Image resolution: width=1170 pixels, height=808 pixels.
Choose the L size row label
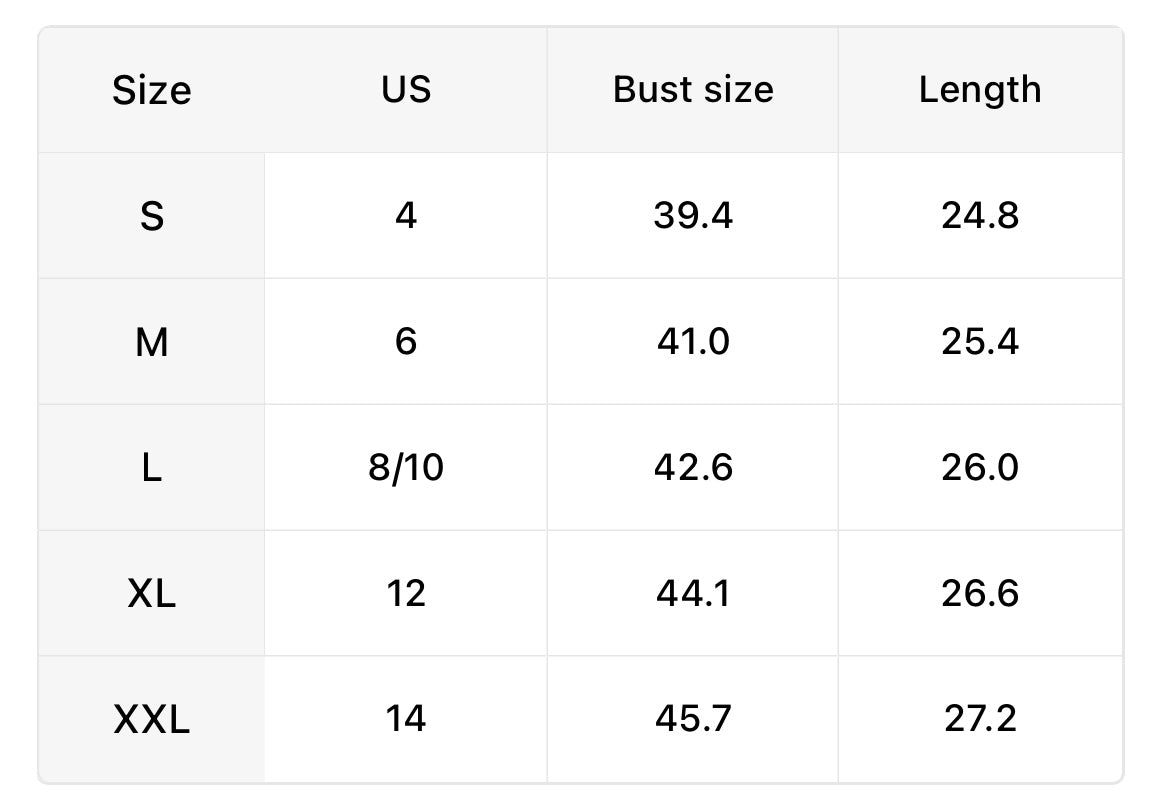coord(151,468)
